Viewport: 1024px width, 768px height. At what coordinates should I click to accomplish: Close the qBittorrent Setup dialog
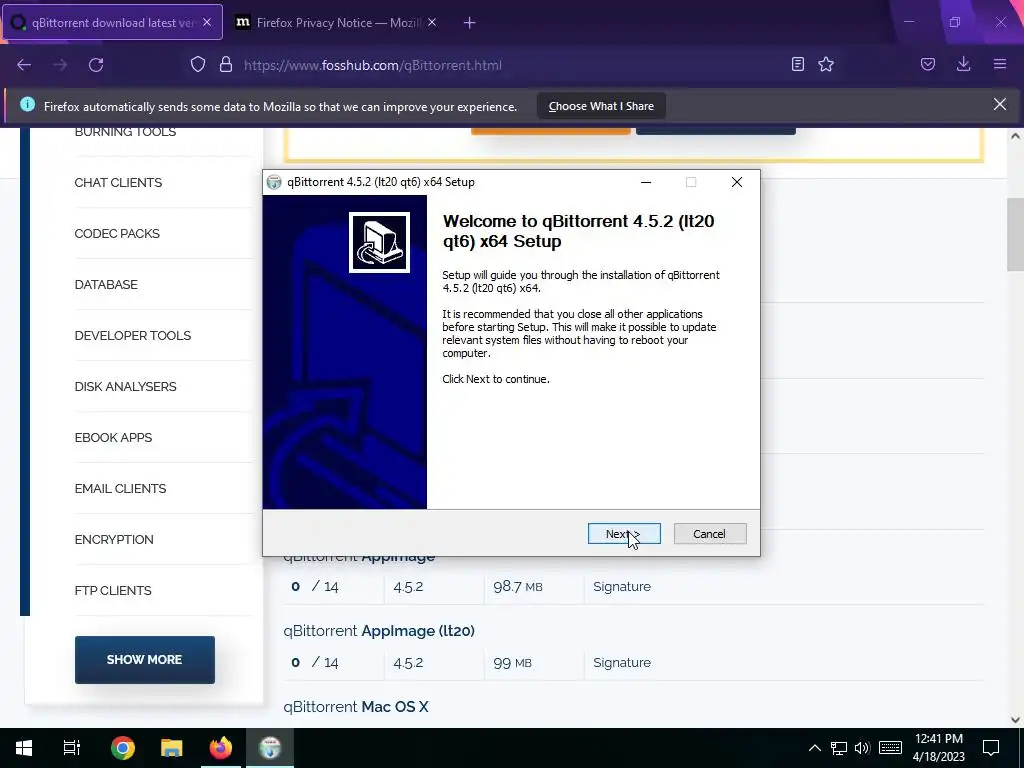tap(737, 182)
